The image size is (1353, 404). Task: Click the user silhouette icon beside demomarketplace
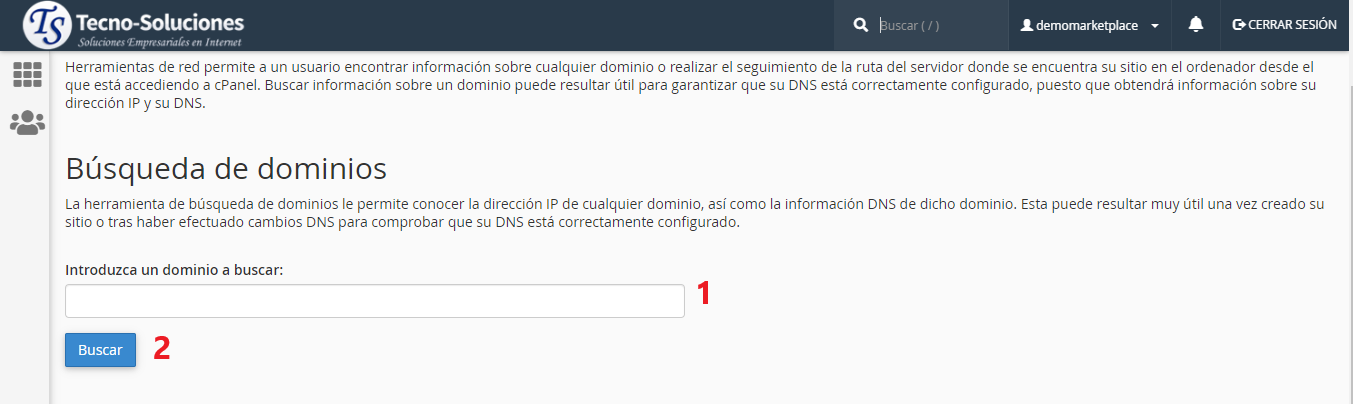[x=1026, y=25]
